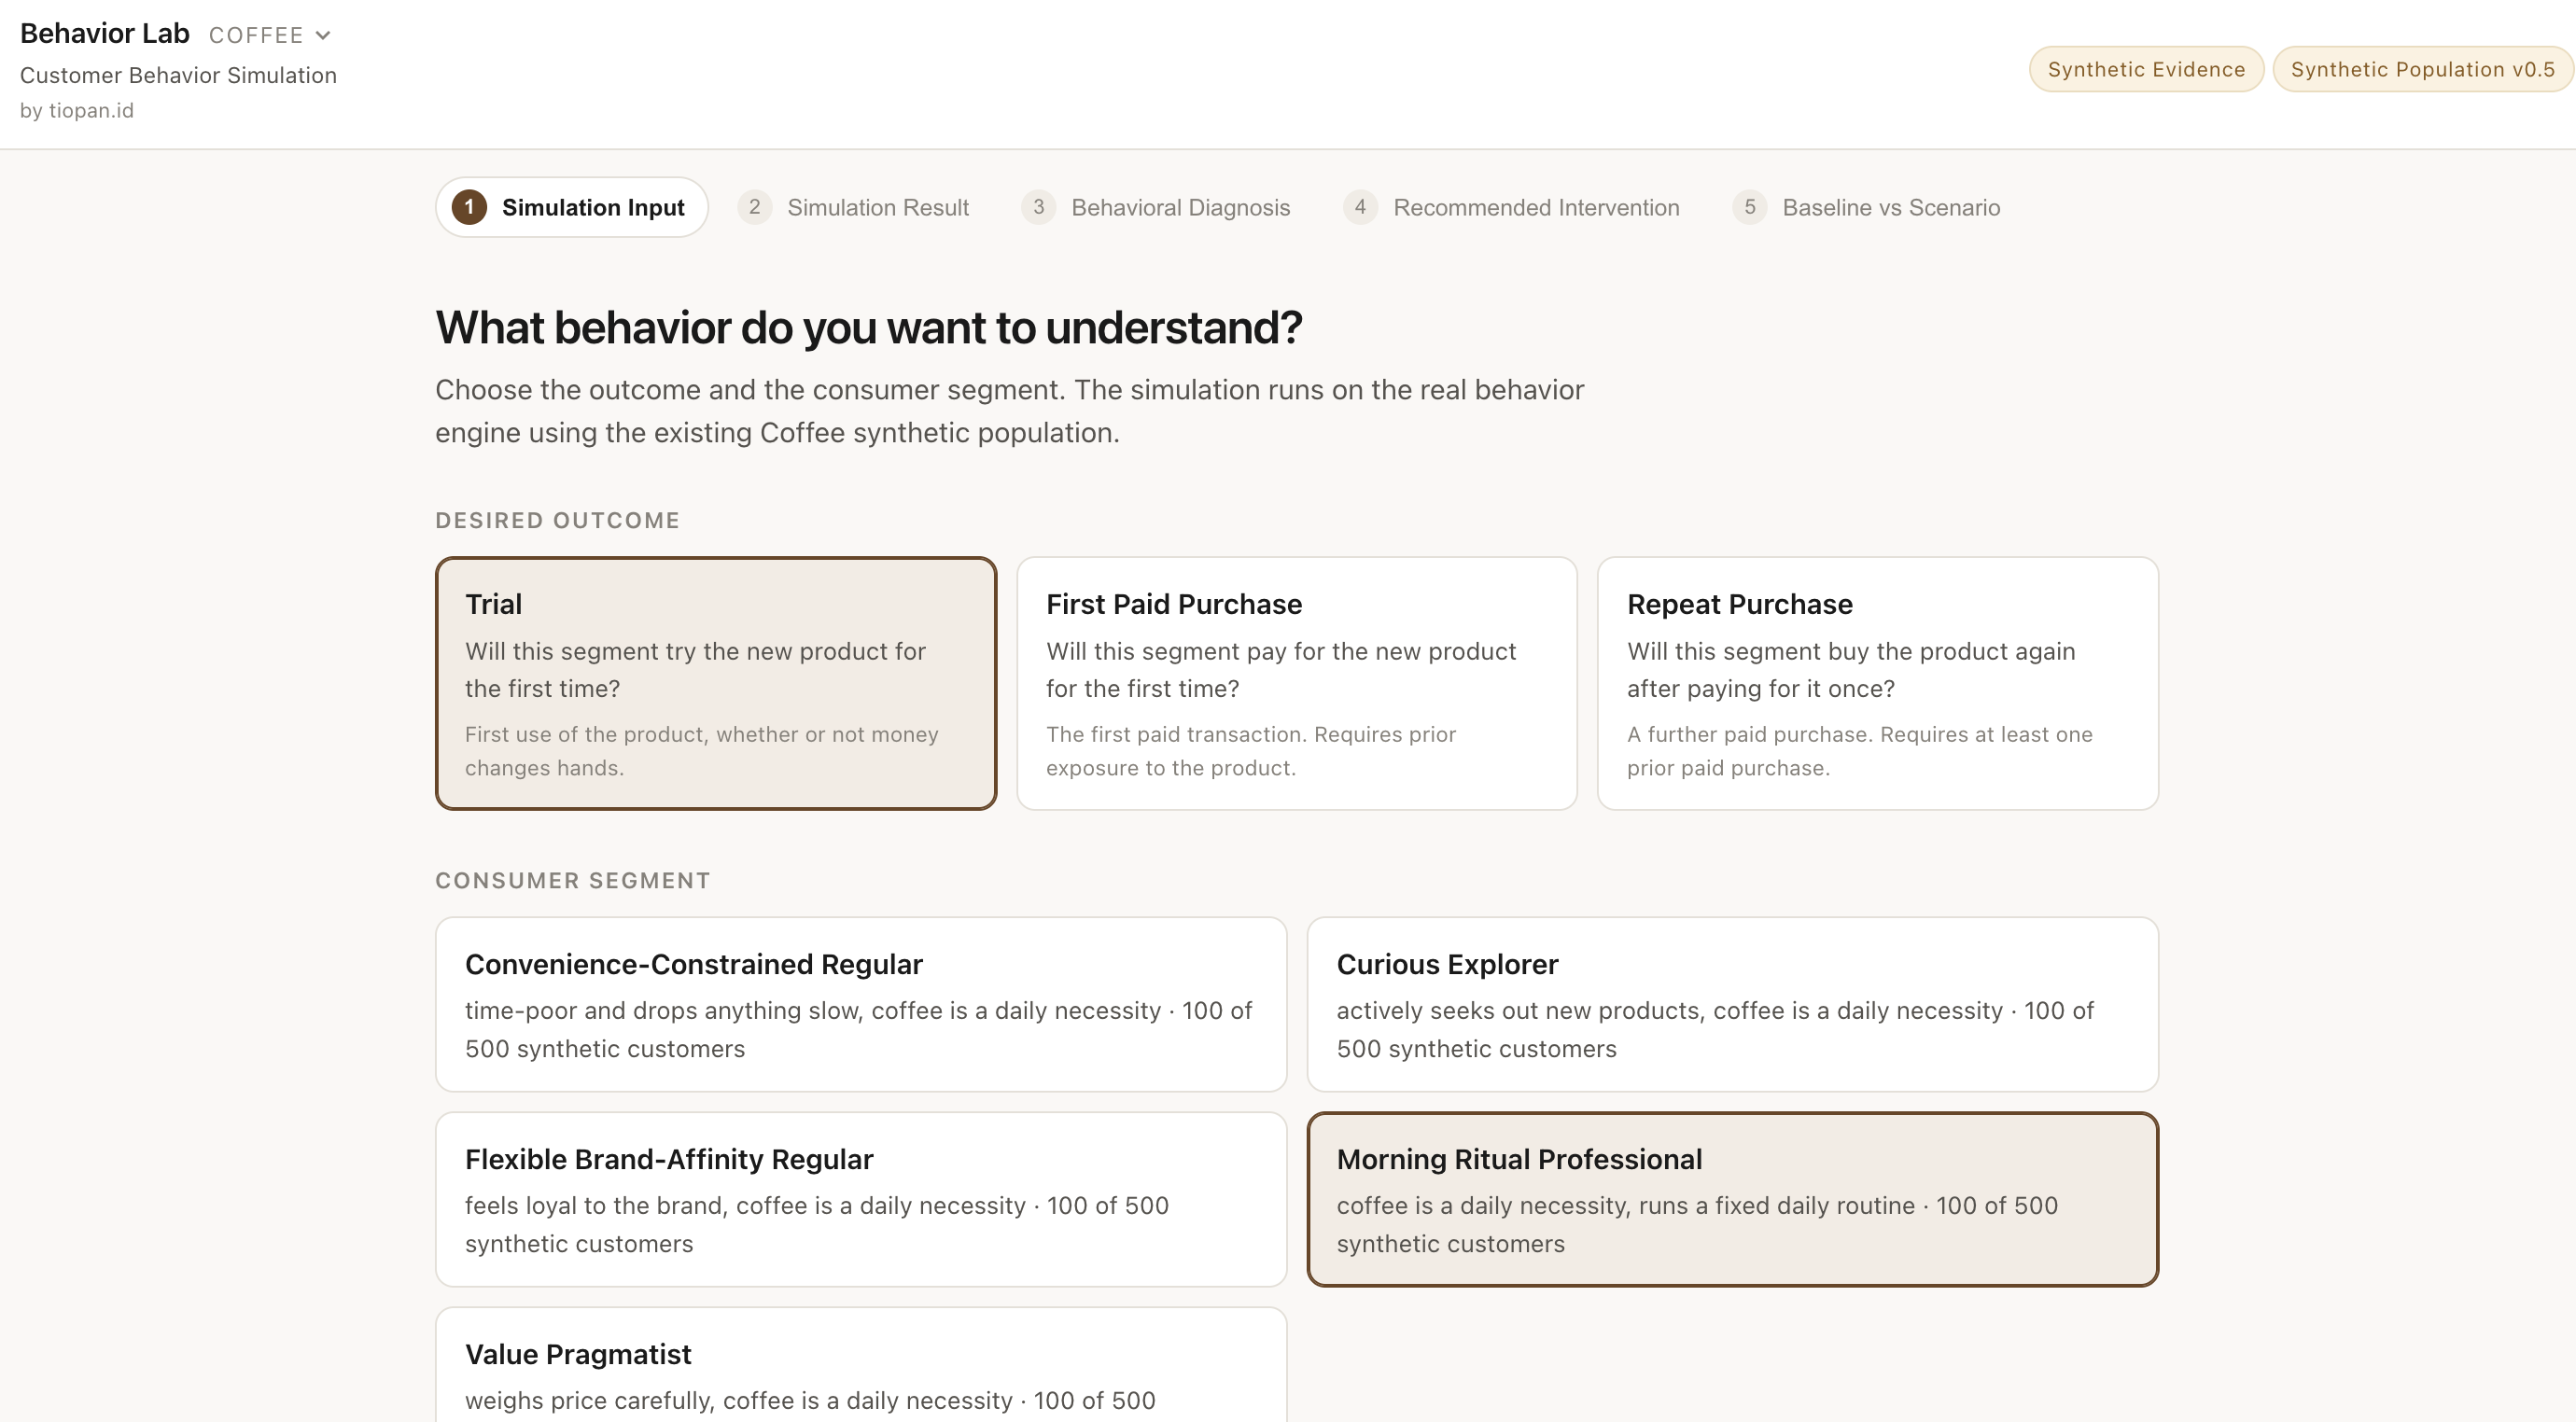Choose the Repeat Purchase outcome
This screenshot has height=1422, width=2576.
(1878, 683)
